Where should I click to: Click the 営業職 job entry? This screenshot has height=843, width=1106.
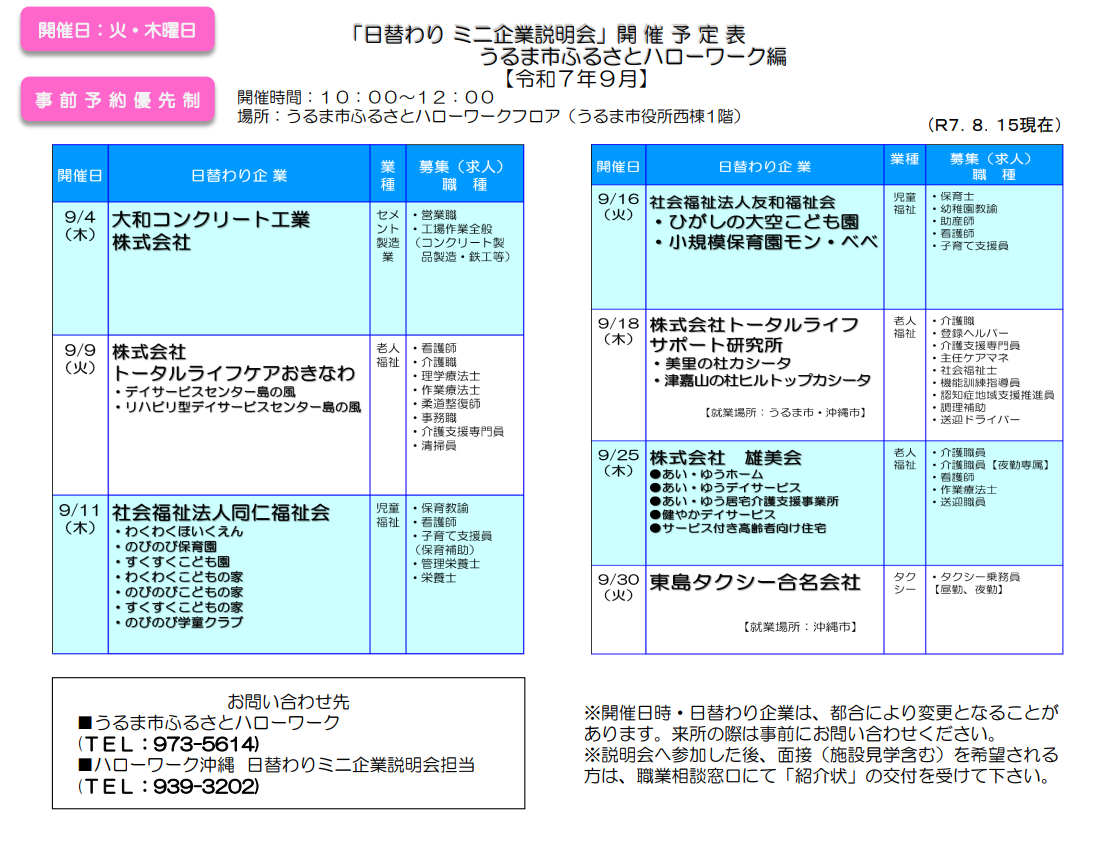coord(434,214)
